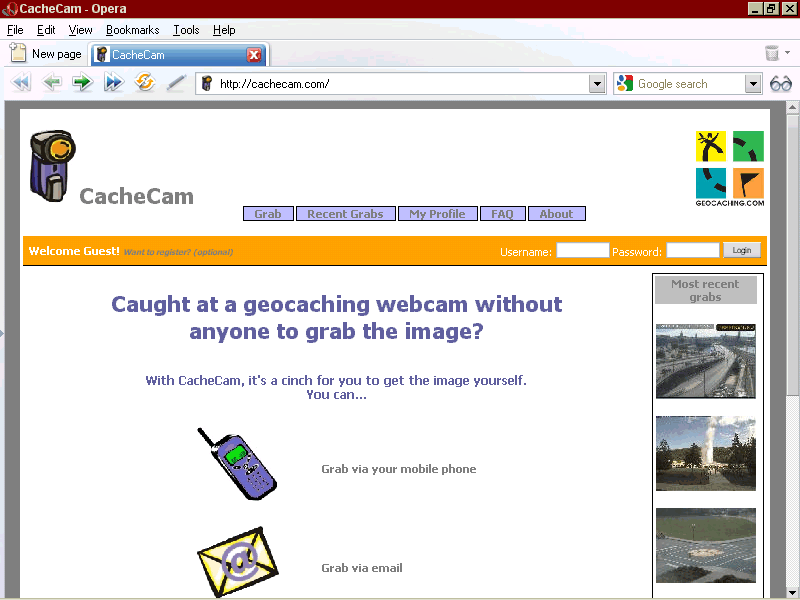Reload the page with the orange icon
Screen dimensions: 800x600
click(144, 82)
